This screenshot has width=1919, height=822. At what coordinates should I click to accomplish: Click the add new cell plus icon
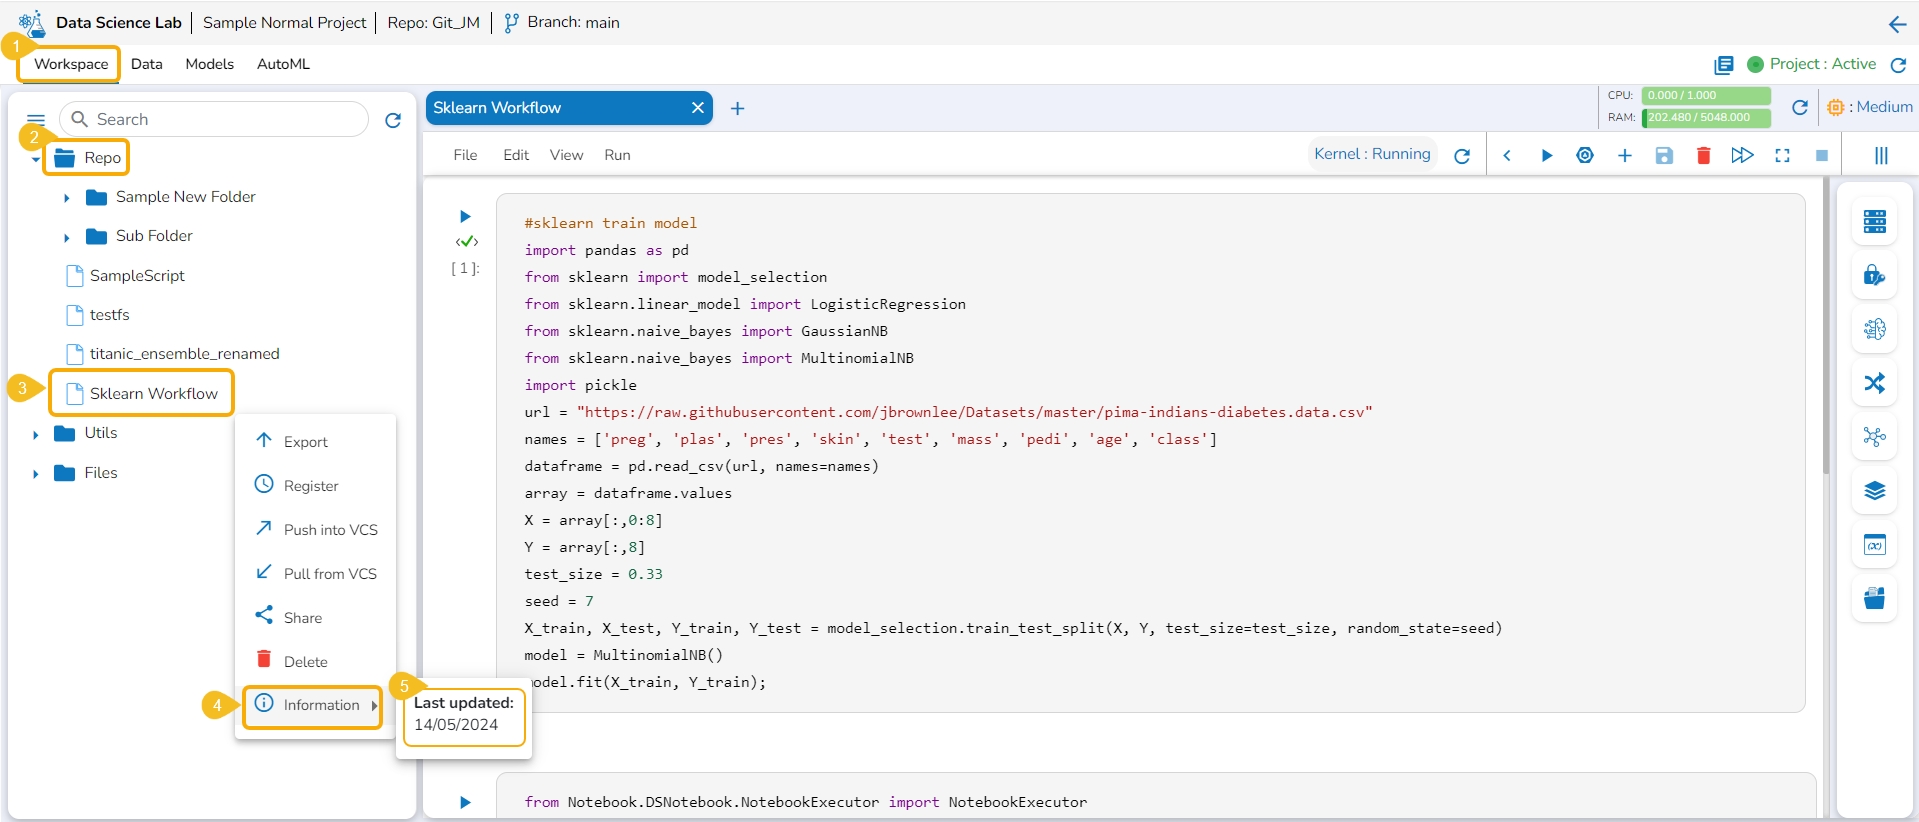[x=1624, y=155]
